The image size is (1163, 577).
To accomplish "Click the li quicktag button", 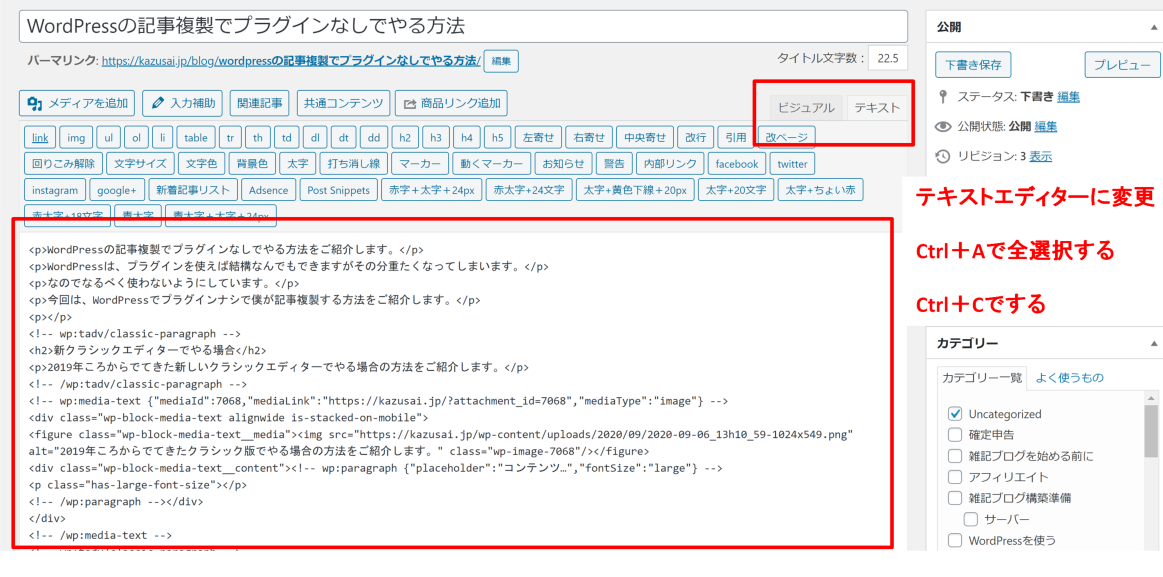I will 162,138.
